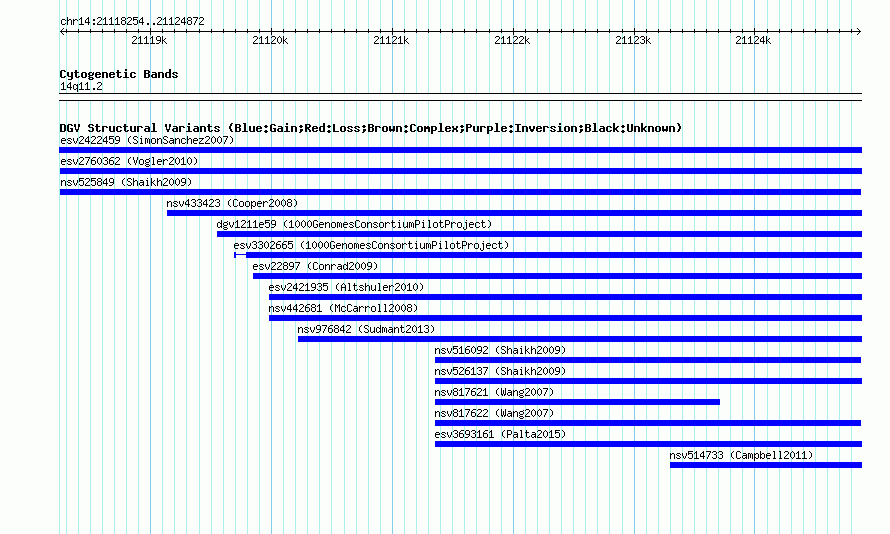
Task: Select nsv526137 (Shaikh2009) label
Action: (500, 371)
